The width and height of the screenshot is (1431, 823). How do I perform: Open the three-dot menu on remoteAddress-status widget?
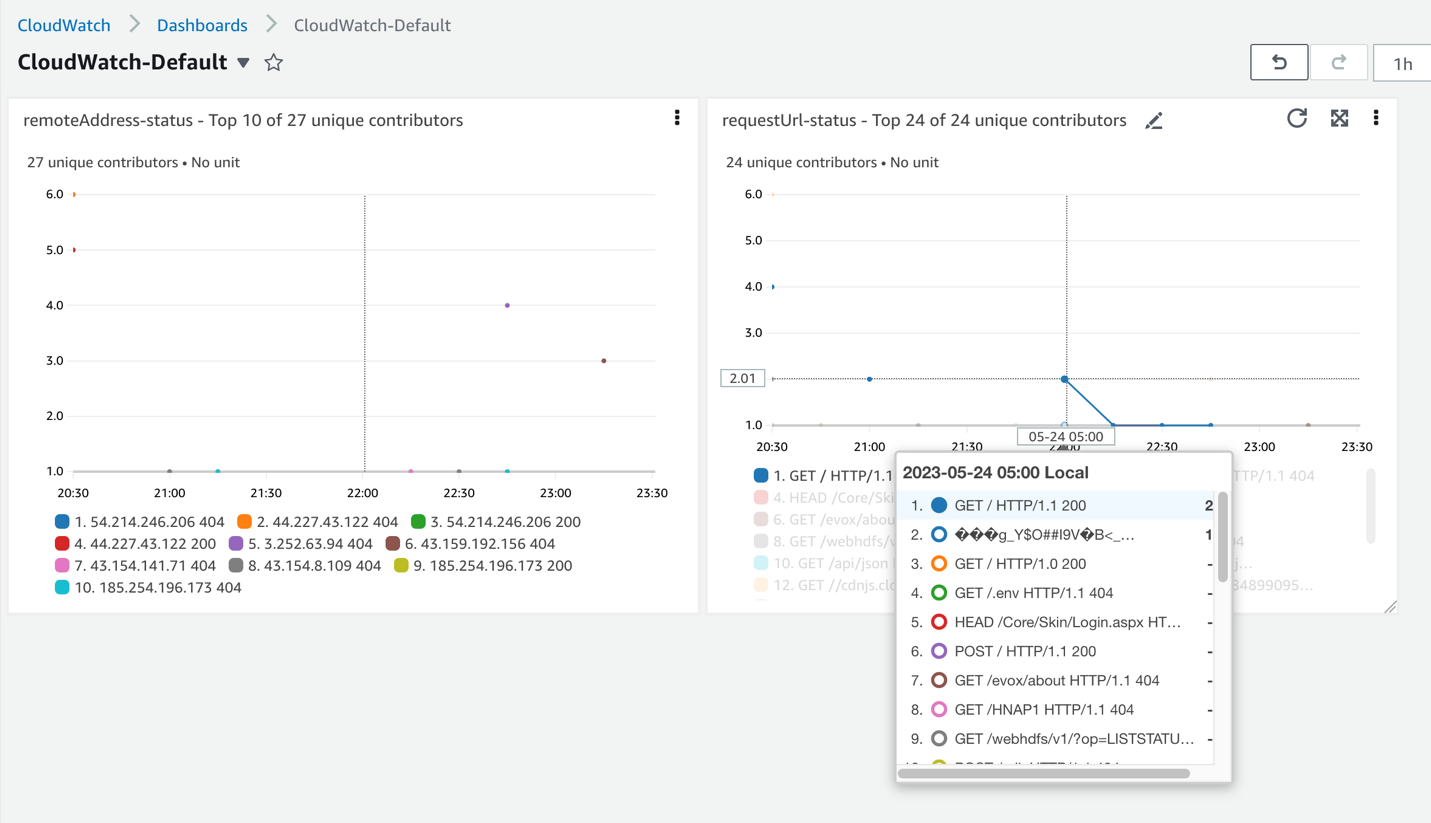[677, 117]
